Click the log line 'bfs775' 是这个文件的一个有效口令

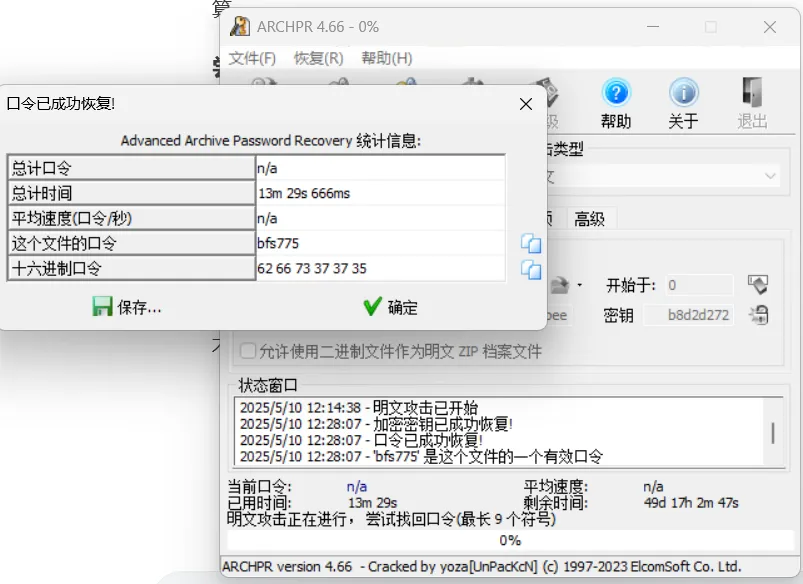click(421, 456)
